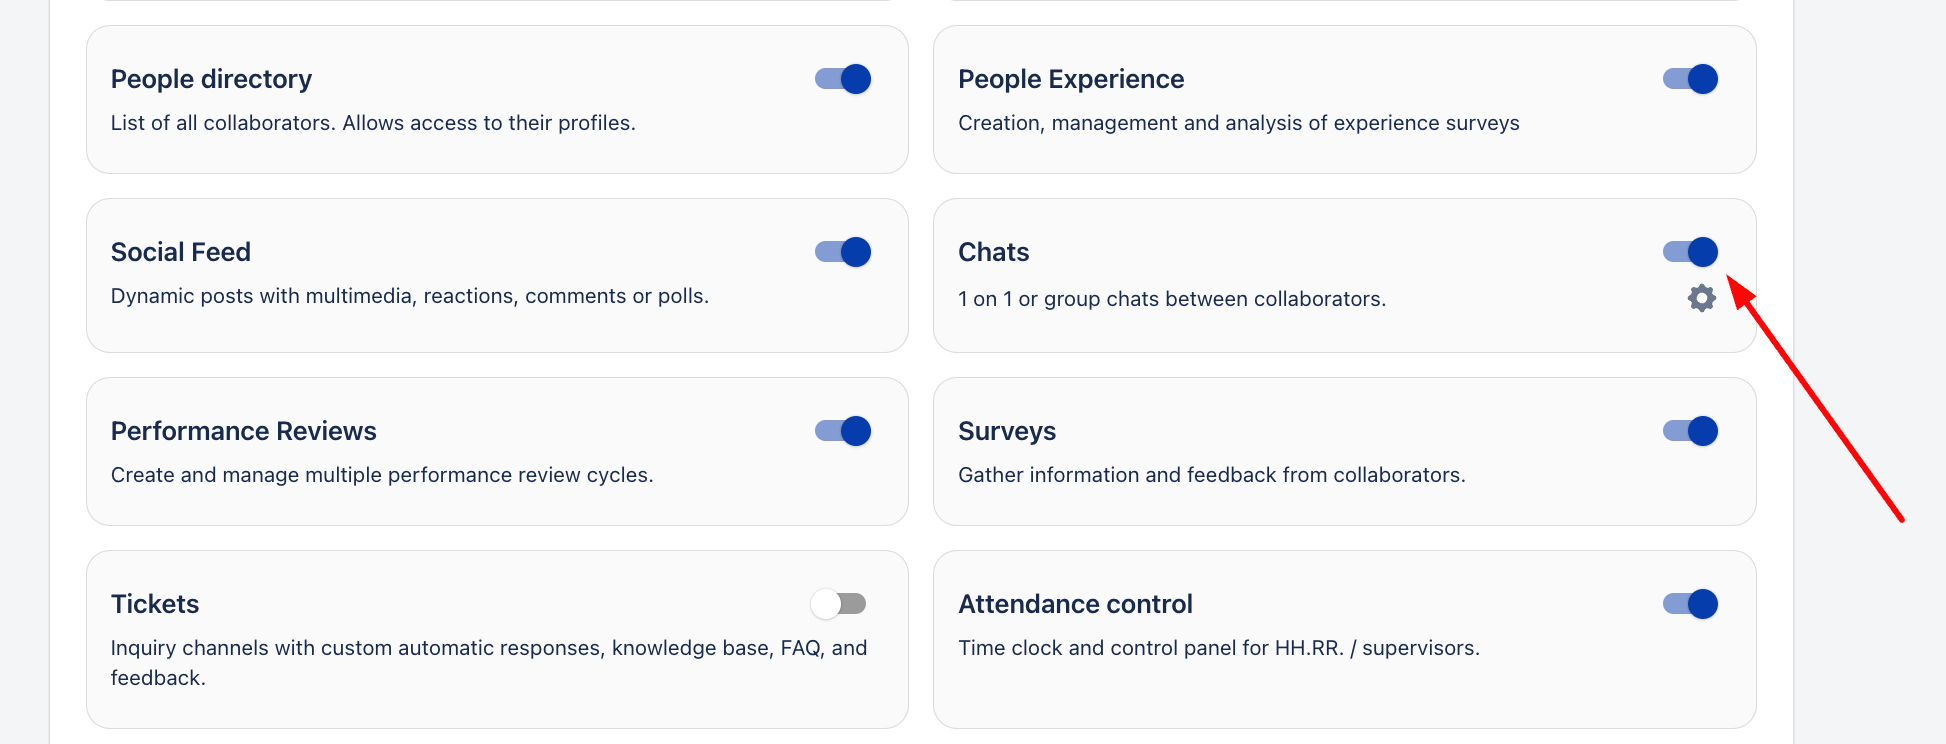Disable the Chats toggle
This screenshot has height=744, width=1946.
point(1690,252)
